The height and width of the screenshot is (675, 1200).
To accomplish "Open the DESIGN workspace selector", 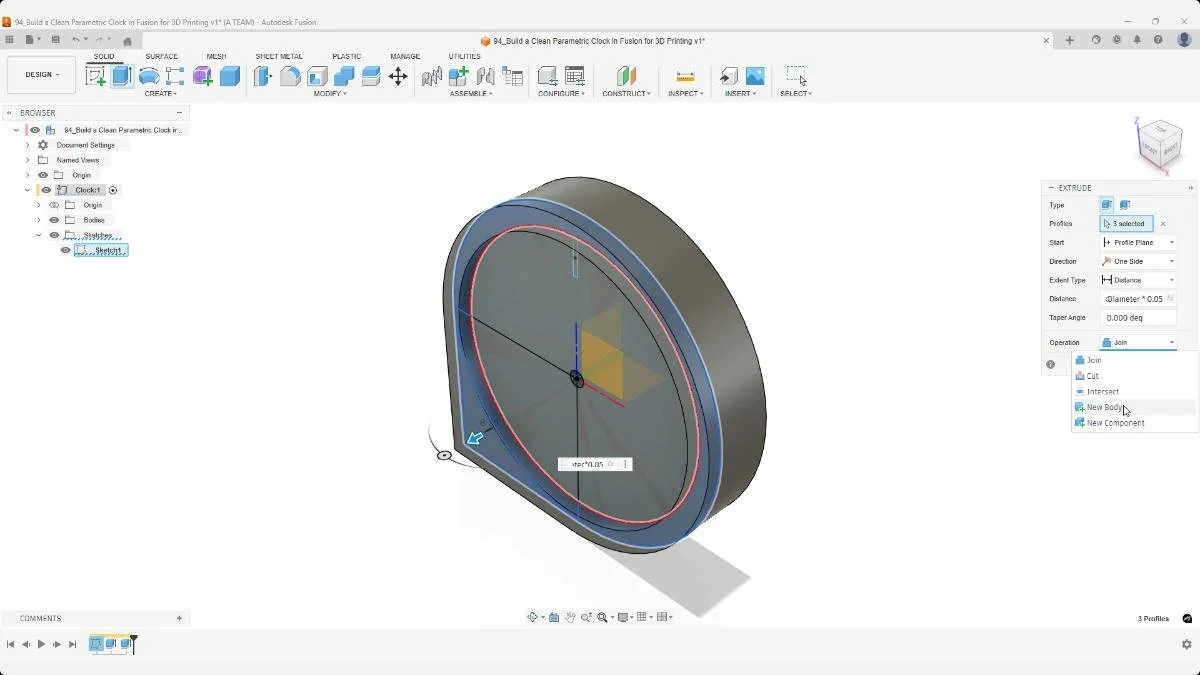I will click(x=41, y=74).
